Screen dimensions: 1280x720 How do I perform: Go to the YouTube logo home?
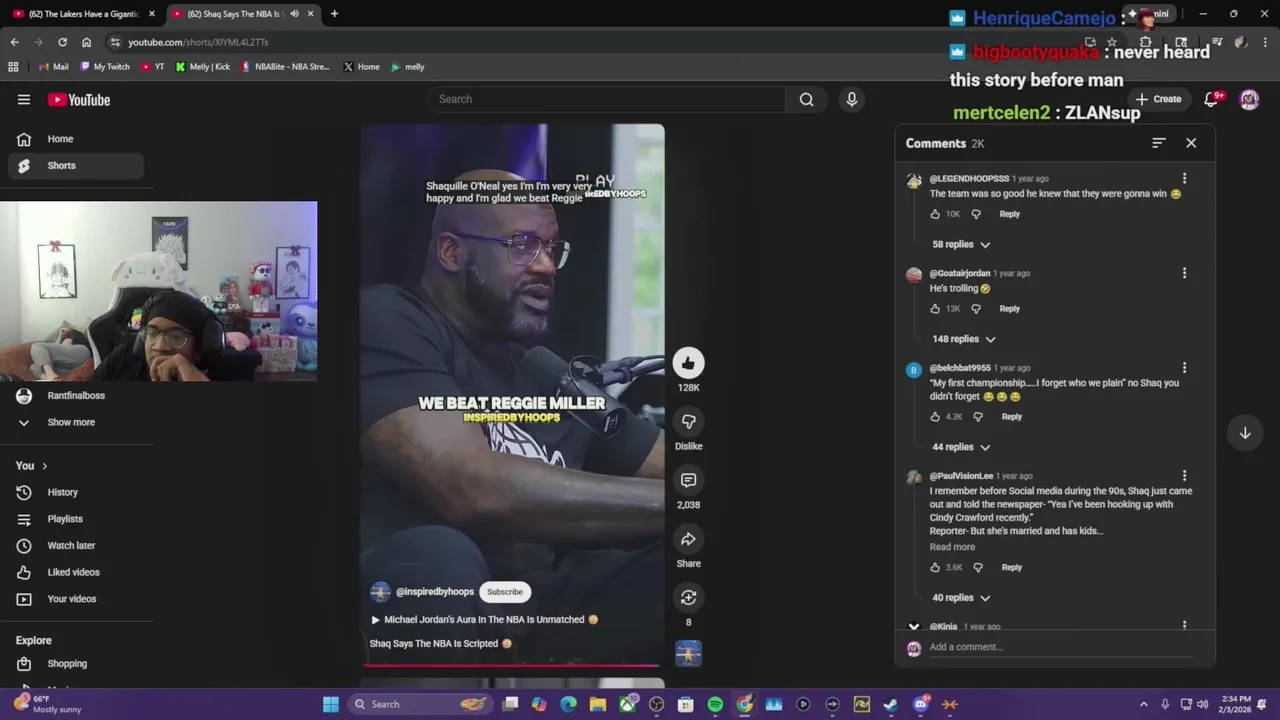tap(79, 99)
